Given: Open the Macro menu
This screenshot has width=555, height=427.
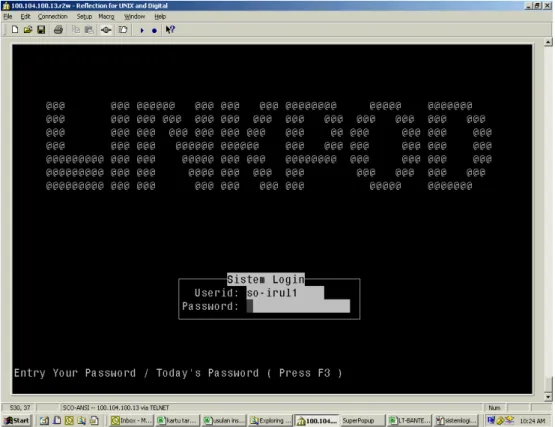Looking at the screenshot, I should click(106, 17).
